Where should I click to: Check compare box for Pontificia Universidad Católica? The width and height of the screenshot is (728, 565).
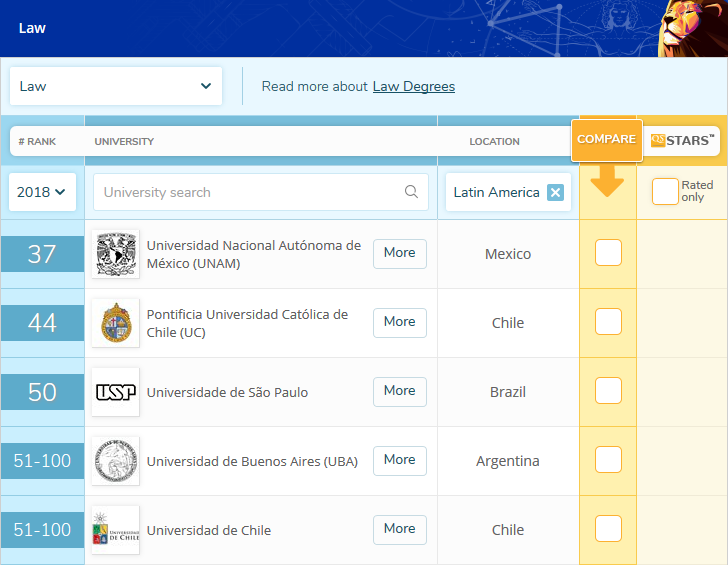point(608,321)
